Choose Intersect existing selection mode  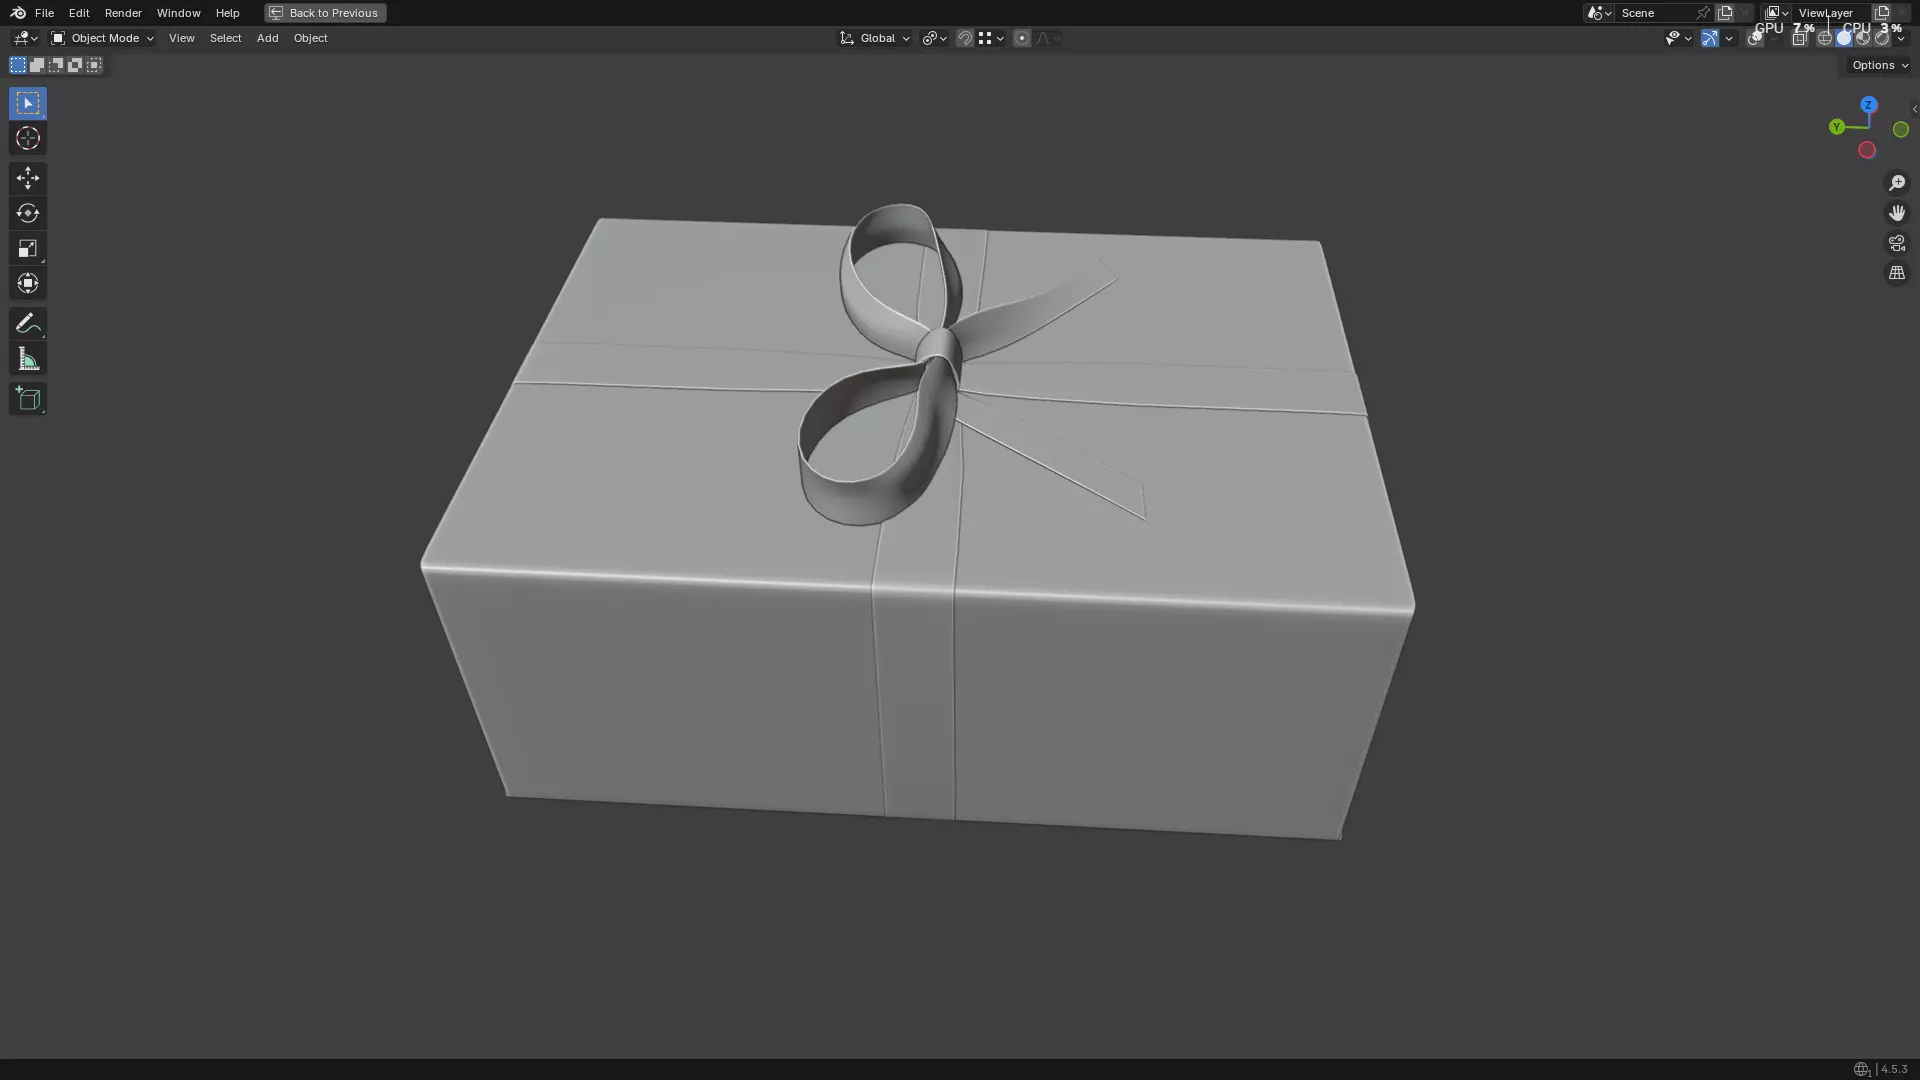pos(94,65)
